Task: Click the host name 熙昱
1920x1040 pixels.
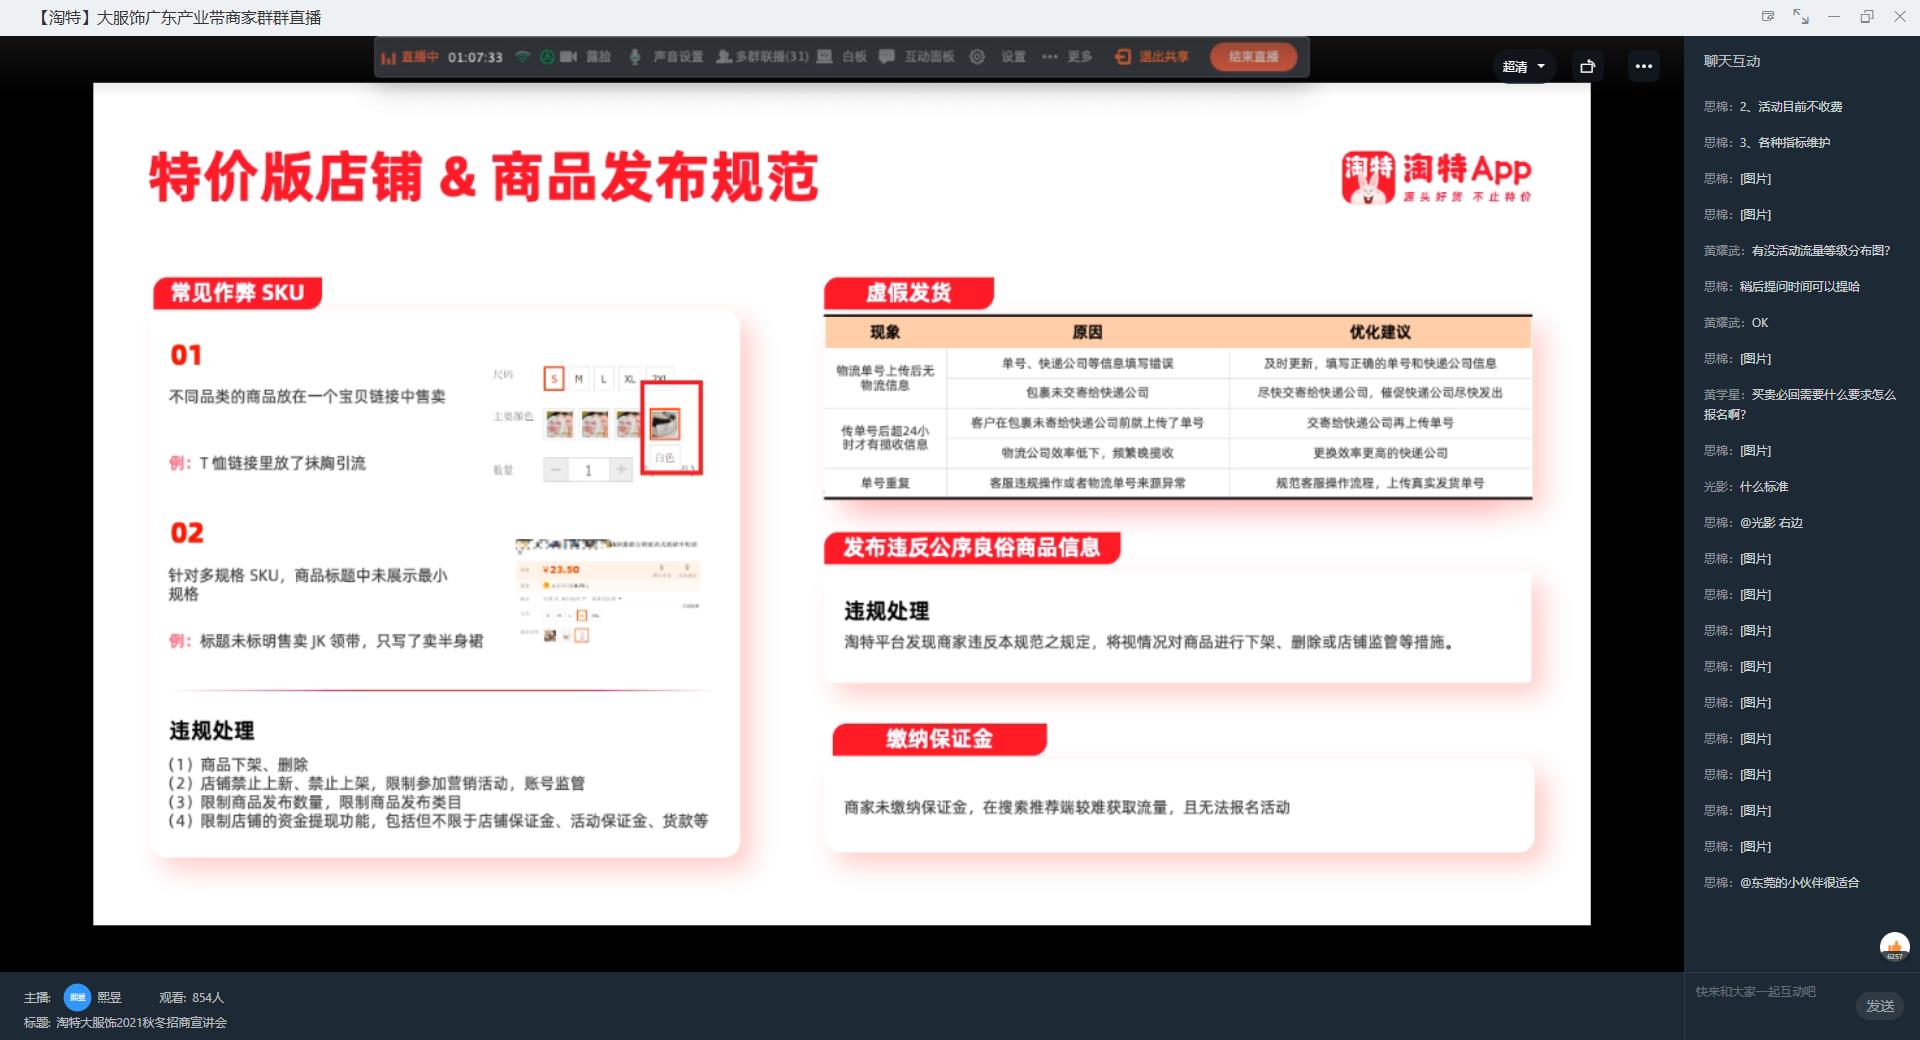Action: pyautogui.click(x=109, y=998)
